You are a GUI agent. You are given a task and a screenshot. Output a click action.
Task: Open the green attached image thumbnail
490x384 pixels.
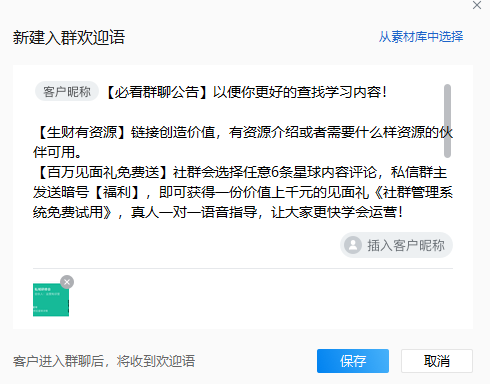[x=51, y=300]
